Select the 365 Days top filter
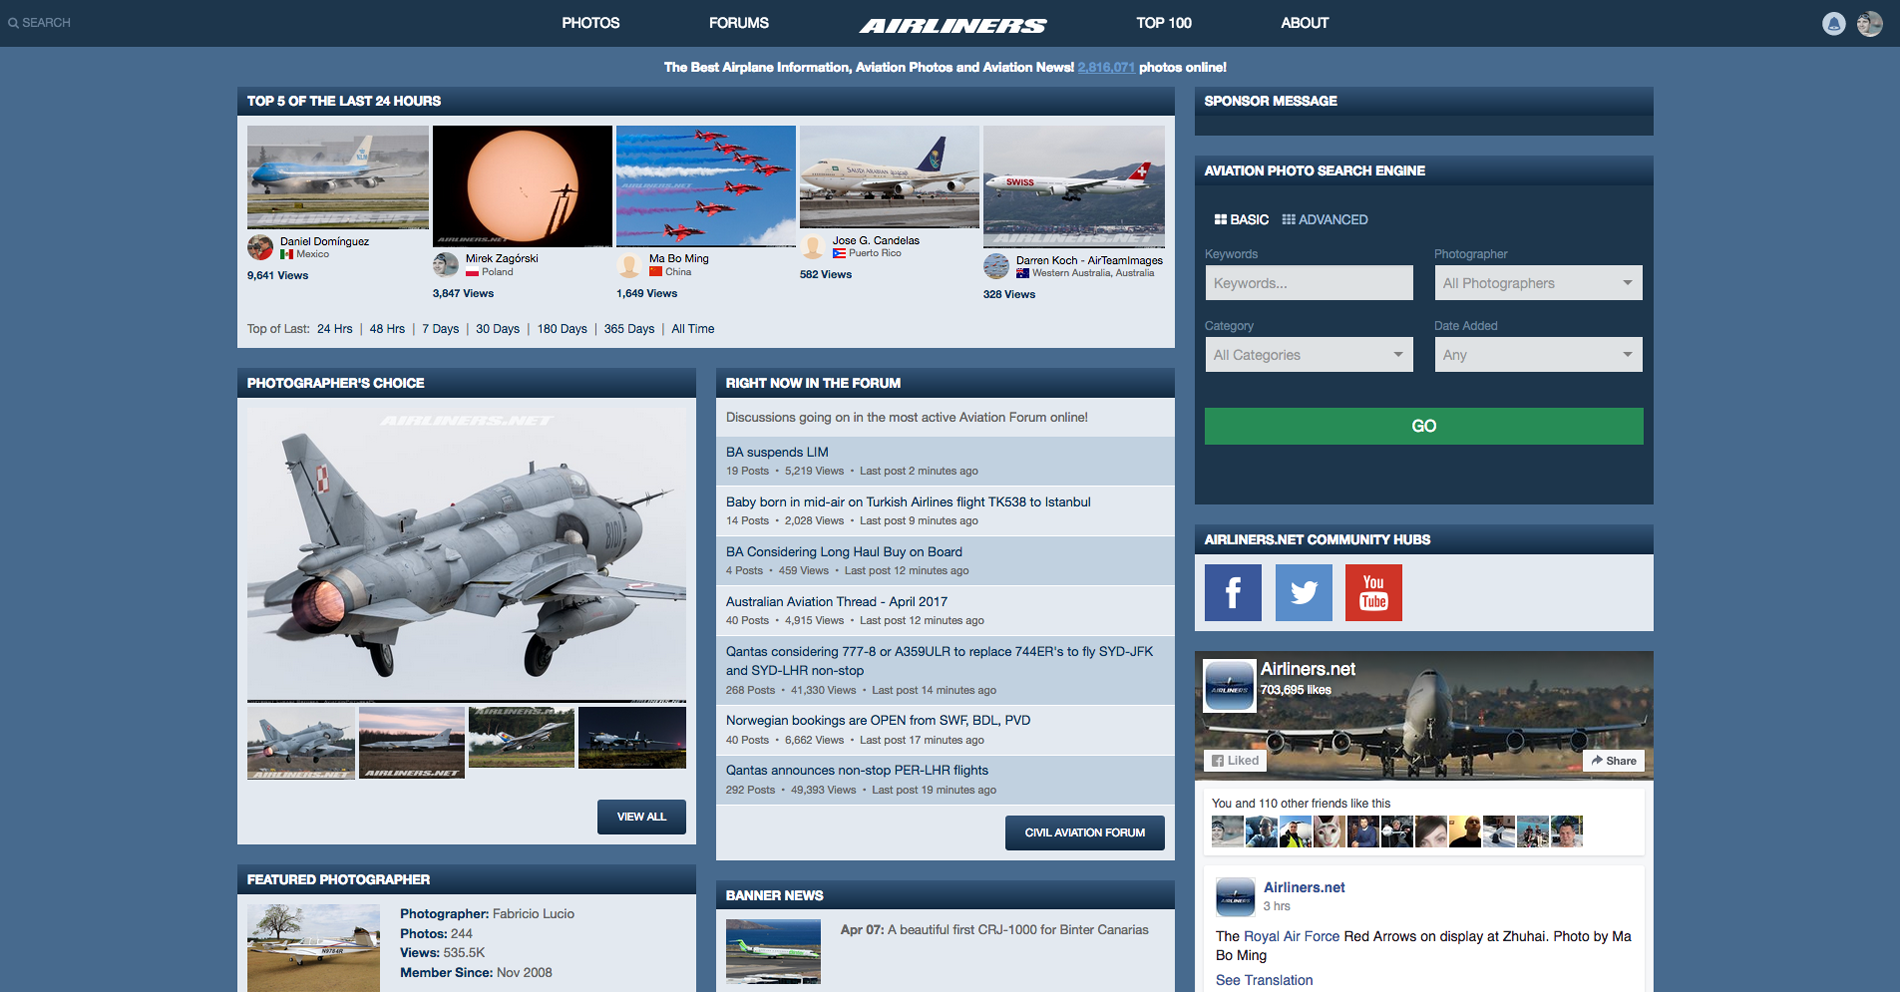Image resolution: width=1900 pixels, height=992 pixels. (629, 329)
